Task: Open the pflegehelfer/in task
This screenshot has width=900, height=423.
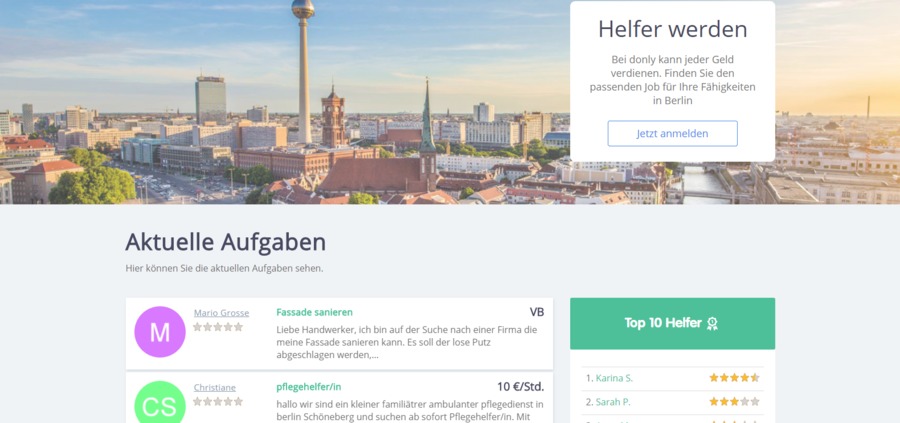Action: click(309, 387)
